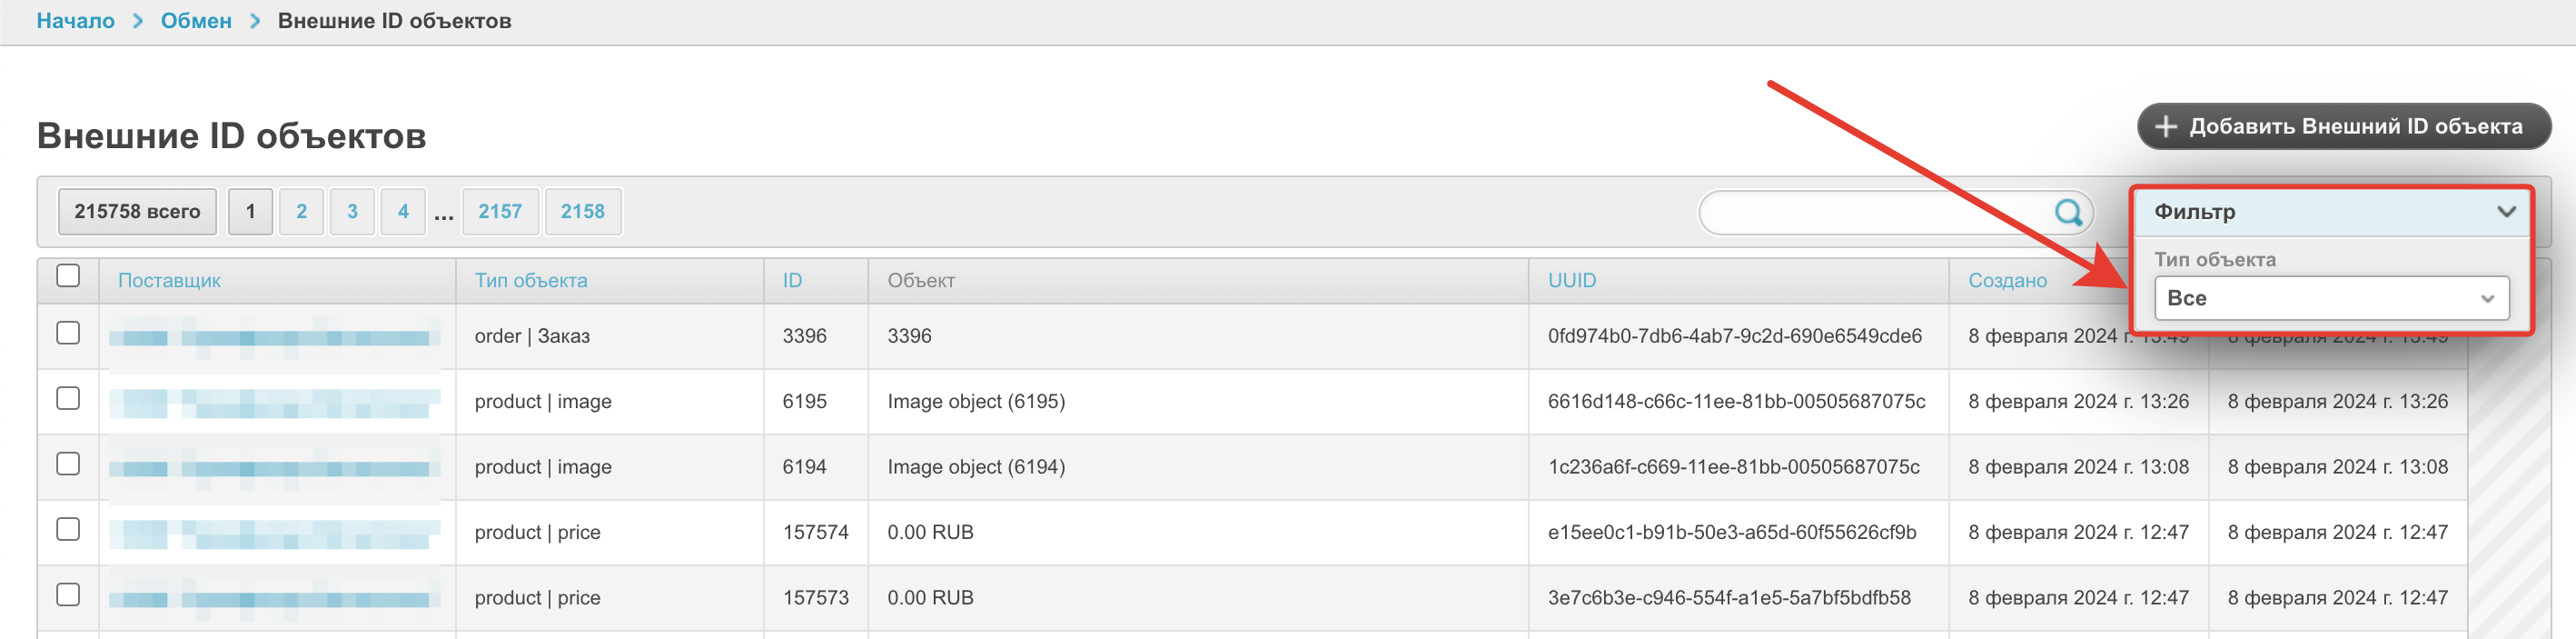Navigate to Обмен breadcrumb

[196, 21]
